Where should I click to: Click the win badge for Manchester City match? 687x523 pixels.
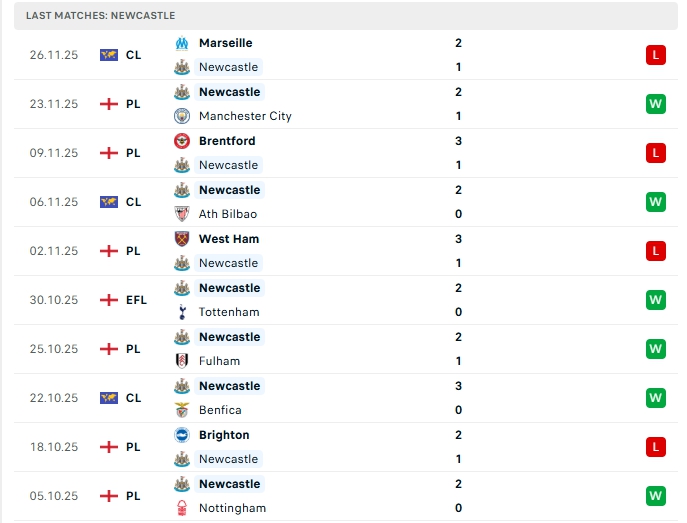(655, 104)
